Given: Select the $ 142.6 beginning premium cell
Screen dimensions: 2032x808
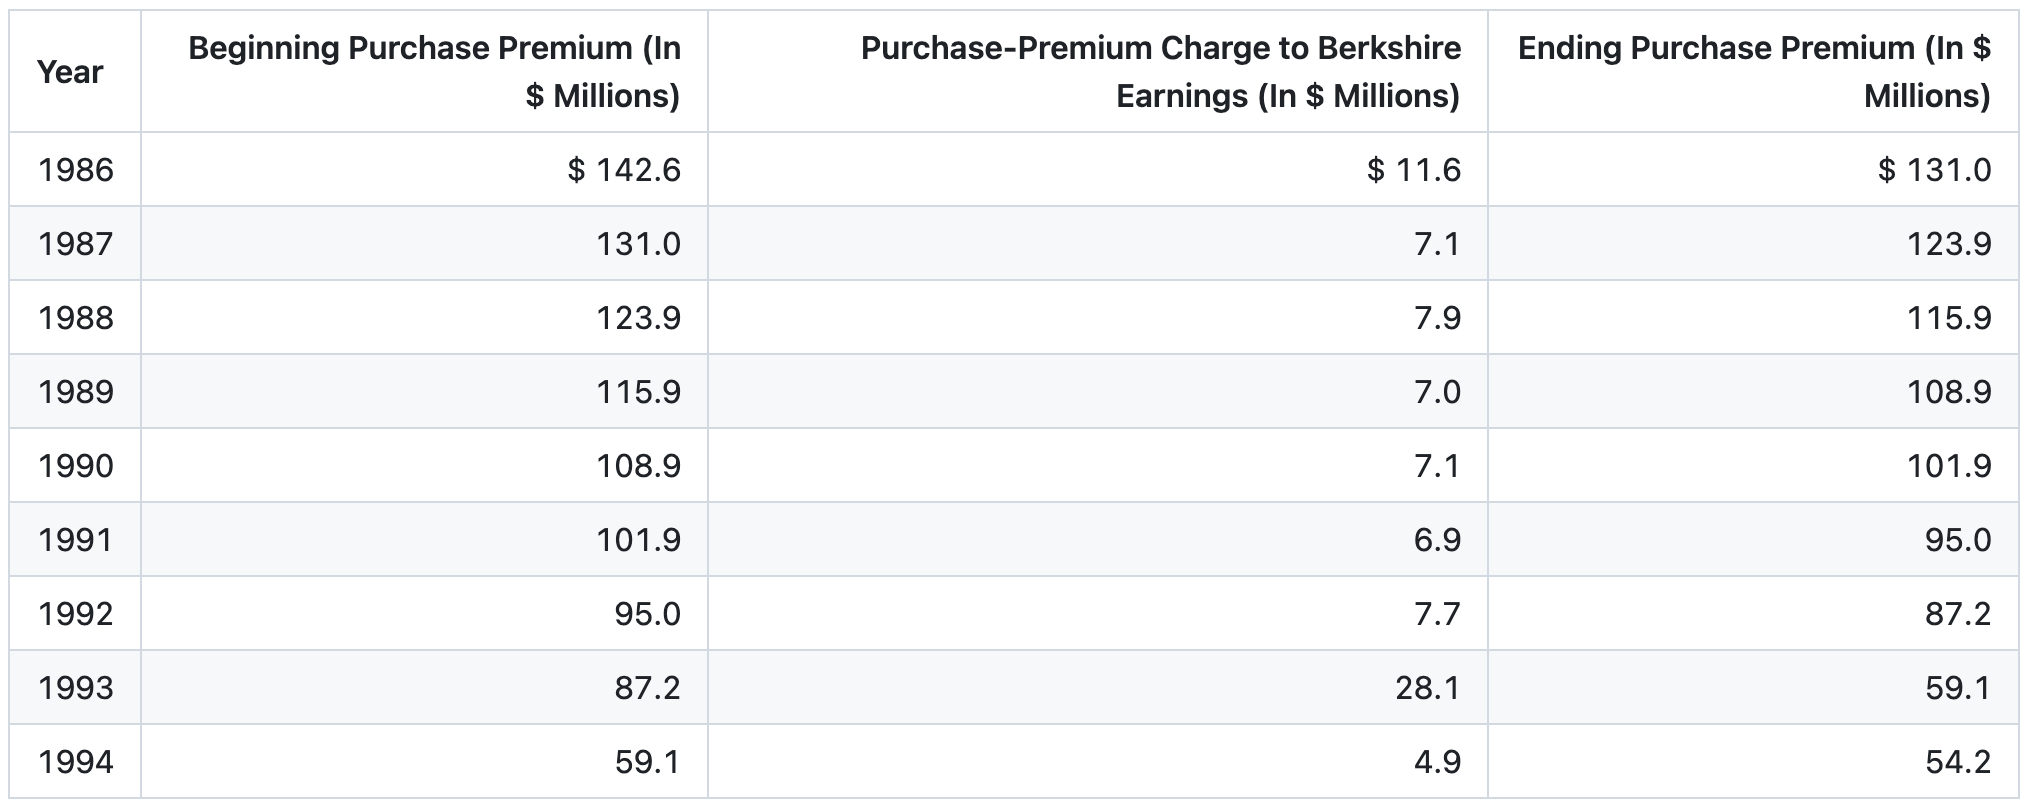Looking at the screenshot, I should tap(624, 170).
